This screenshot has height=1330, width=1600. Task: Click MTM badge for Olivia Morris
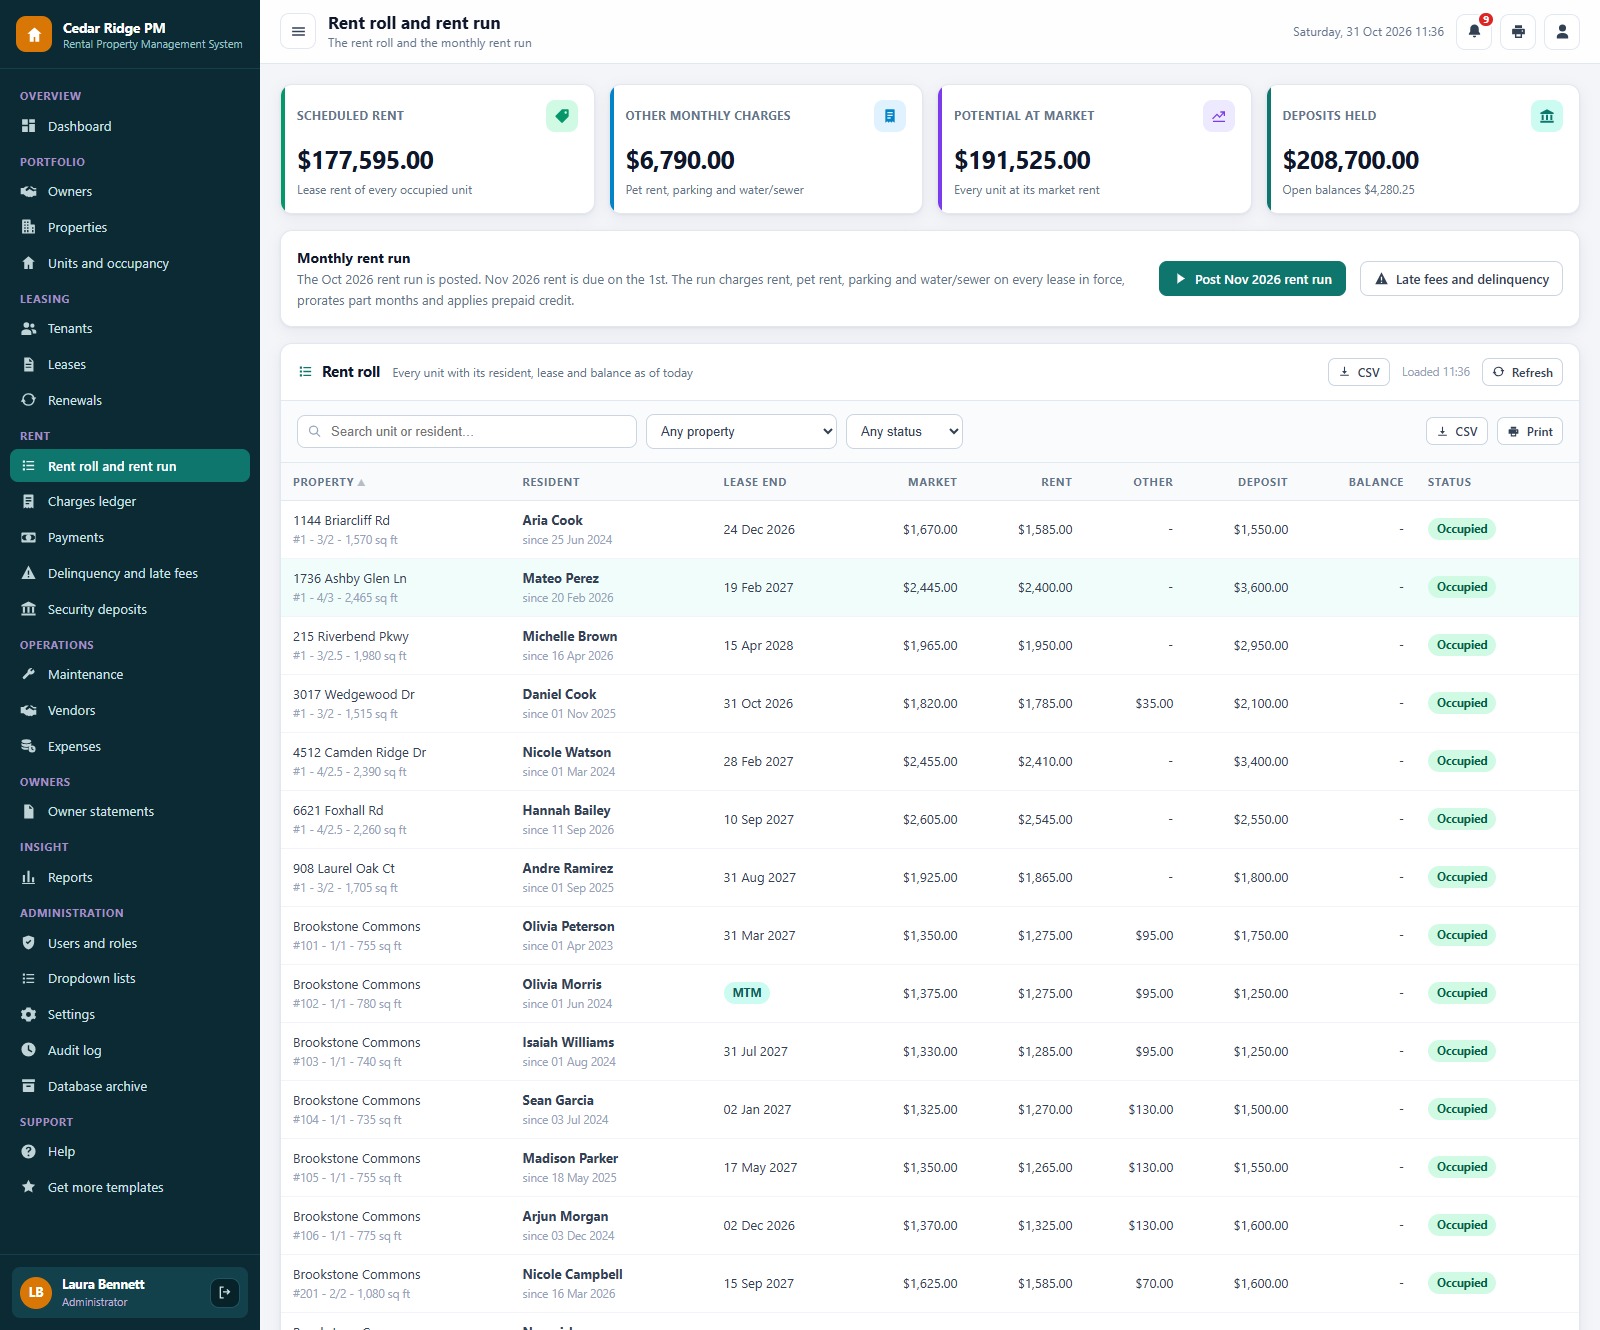(746, 993)
